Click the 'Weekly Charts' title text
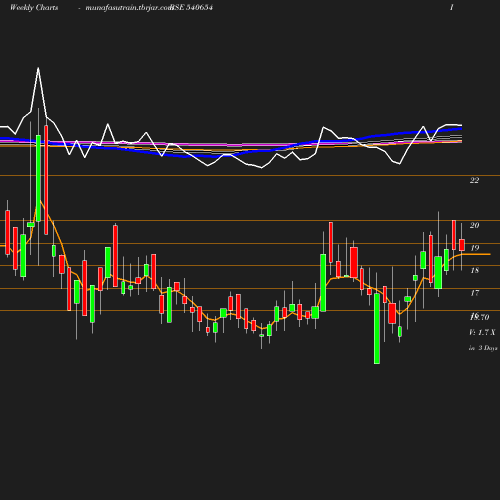The width and height of the screenshot is (500, 500). tap(34, 8)
